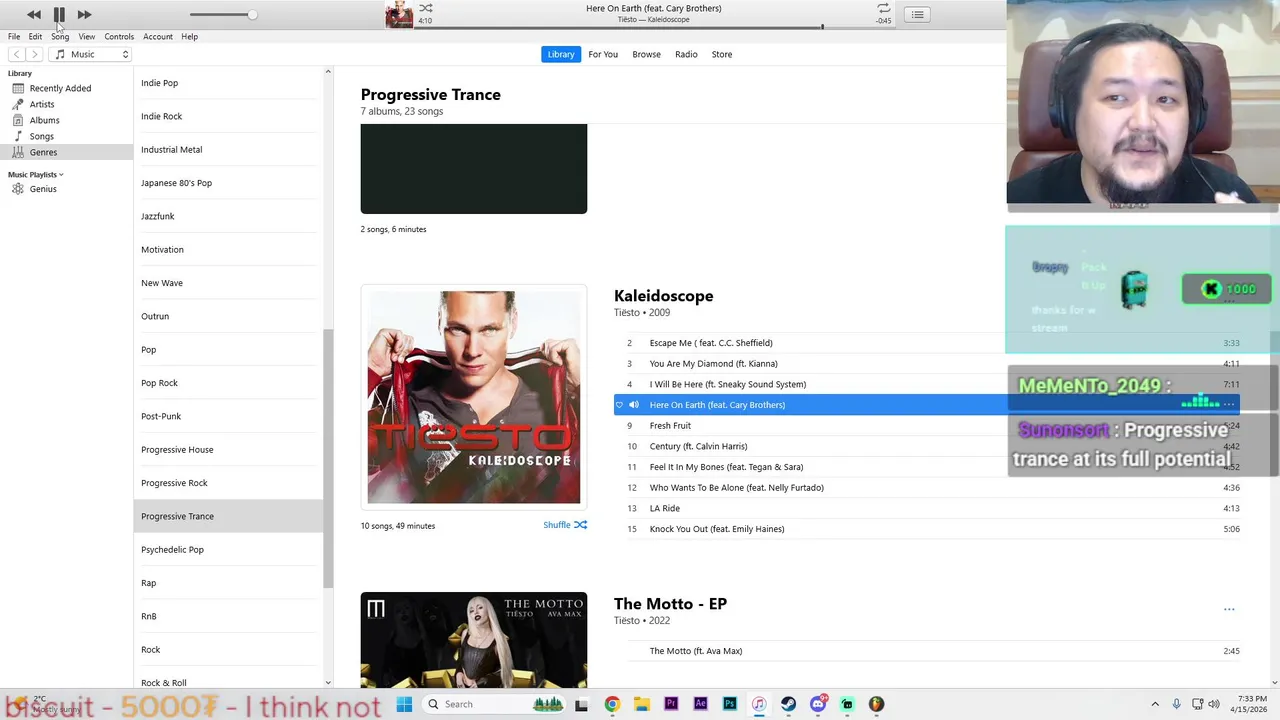Select the Indie Pop genre

(159, 83)
